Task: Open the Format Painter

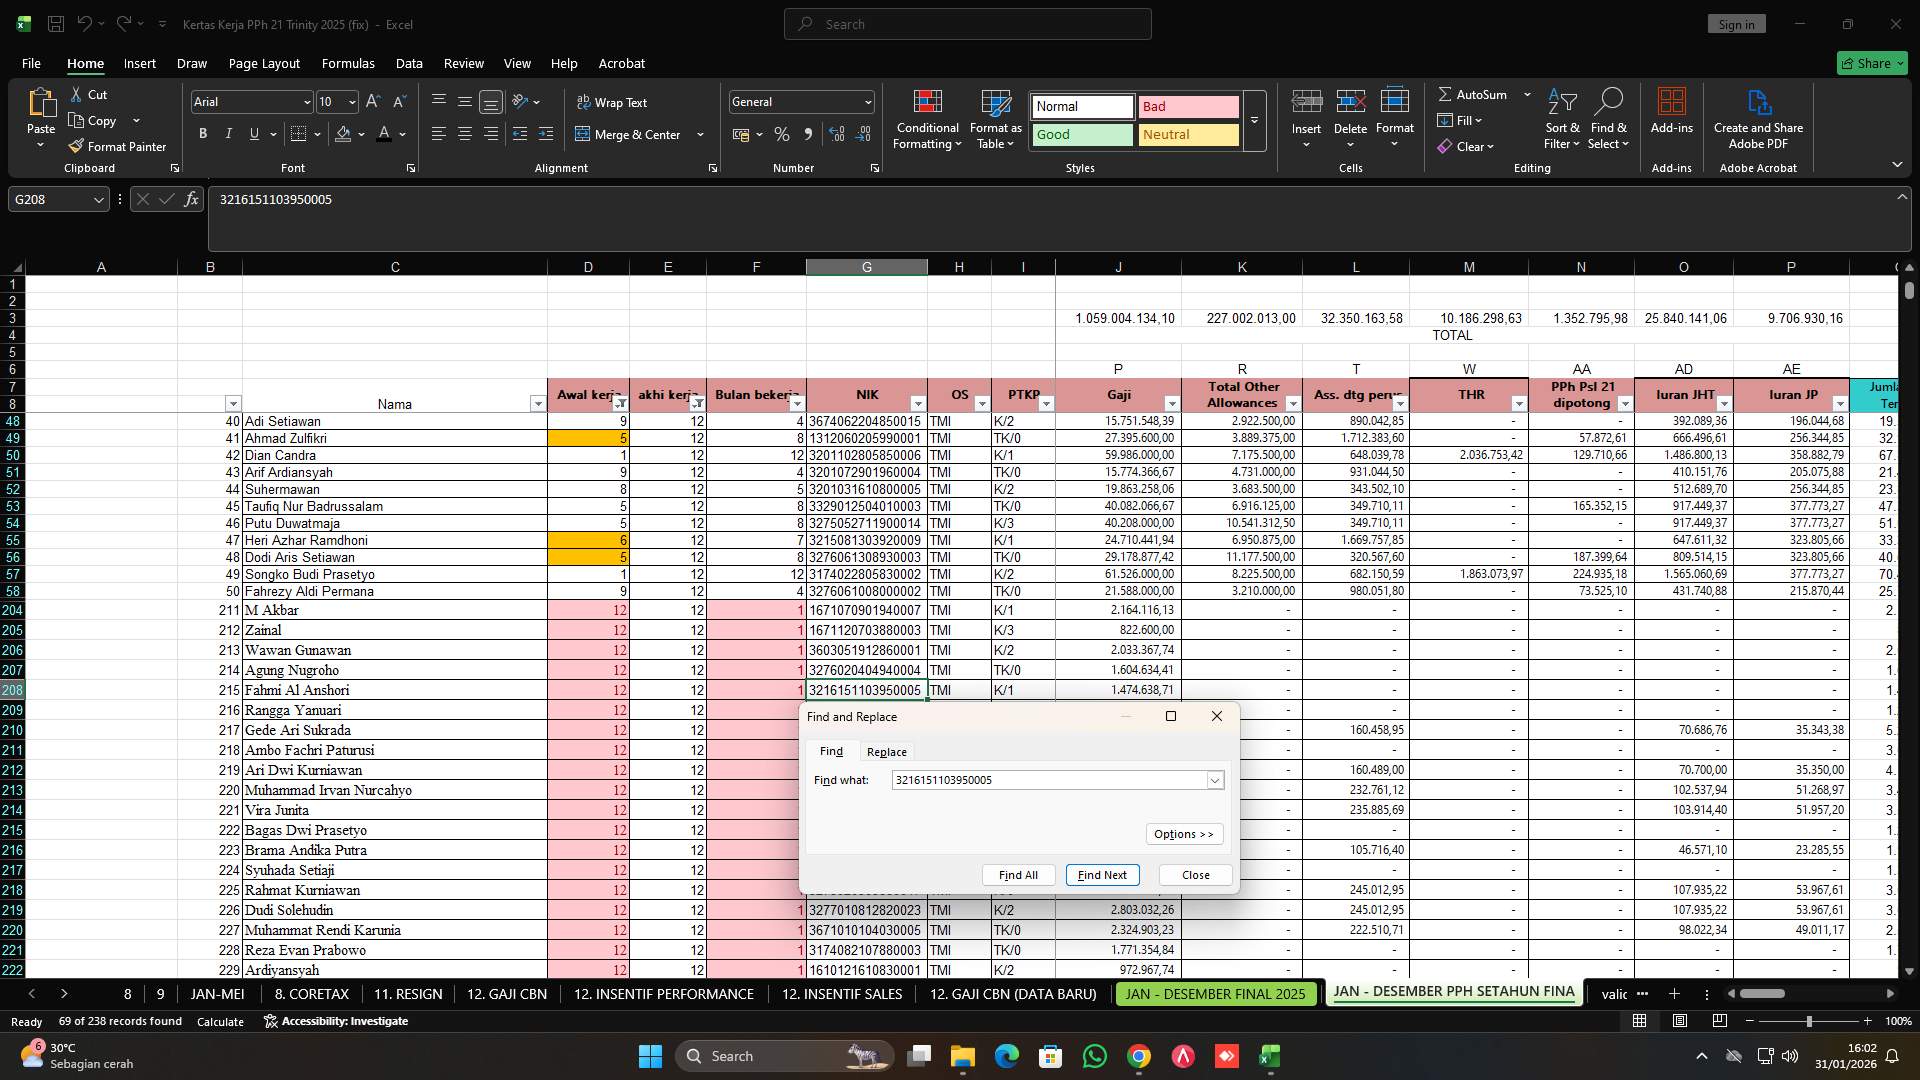Action: point(117,146)
